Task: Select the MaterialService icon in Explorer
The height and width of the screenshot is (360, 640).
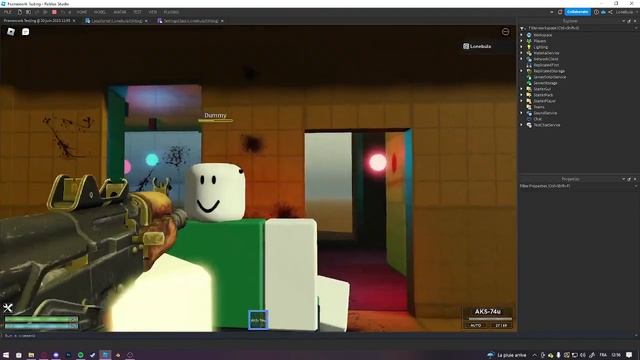Action: pos(529,53)
